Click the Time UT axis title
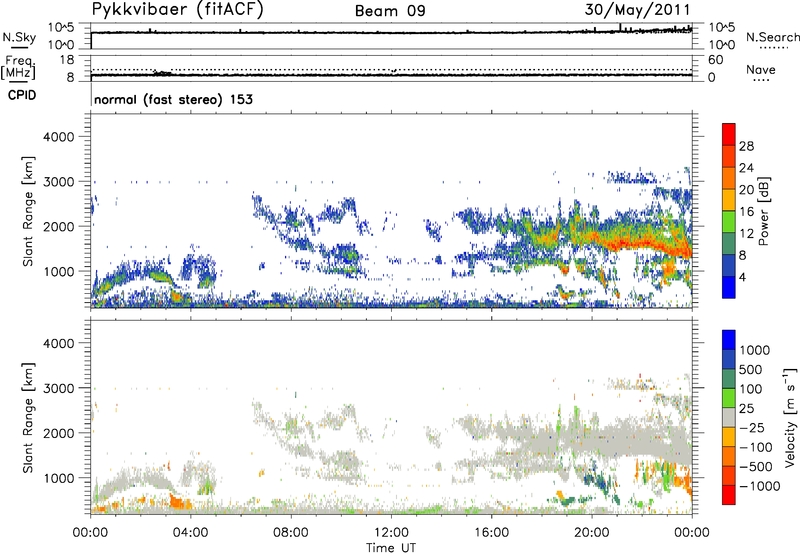The width and height of the screenshot is (800, 554). coord(391,547)
